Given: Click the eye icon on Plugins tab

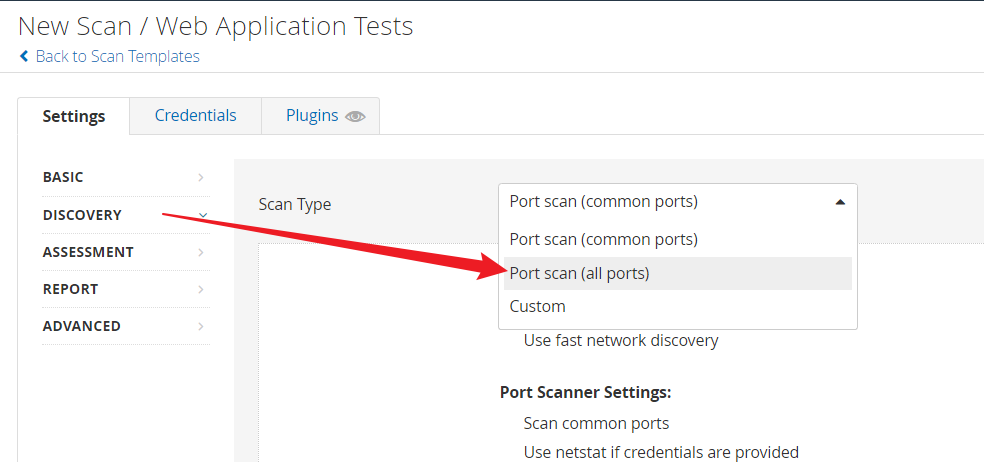Looking at the screenshot, I should (x=355, y=116).
